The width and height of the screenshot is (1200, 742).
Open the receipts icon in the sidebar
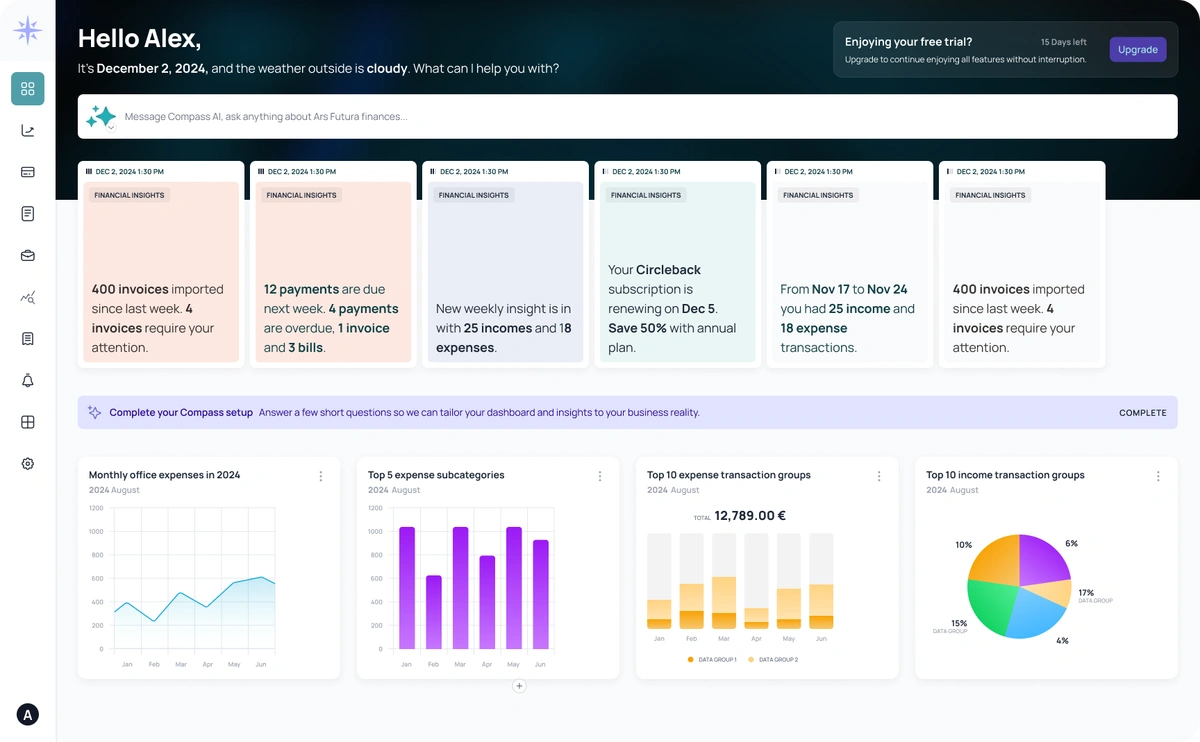27,338
